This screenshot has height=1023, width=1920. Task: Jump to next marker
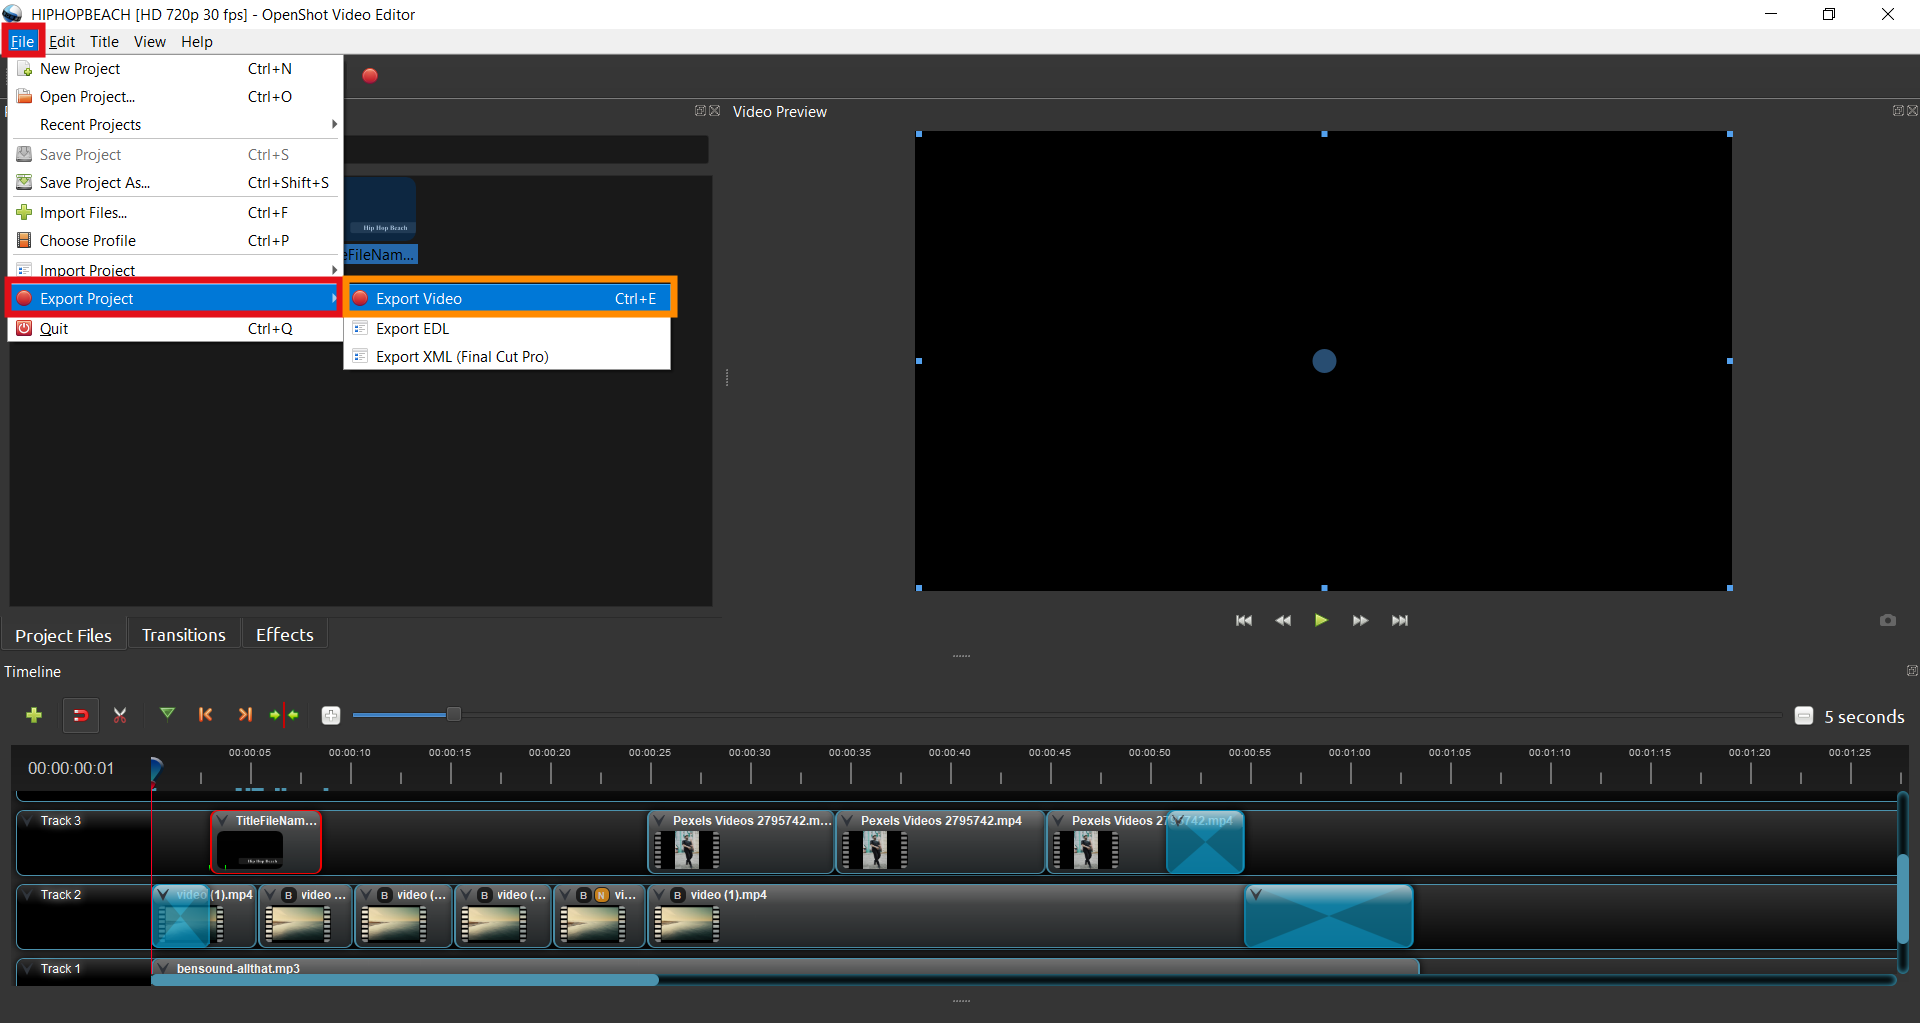coord(245,714)
